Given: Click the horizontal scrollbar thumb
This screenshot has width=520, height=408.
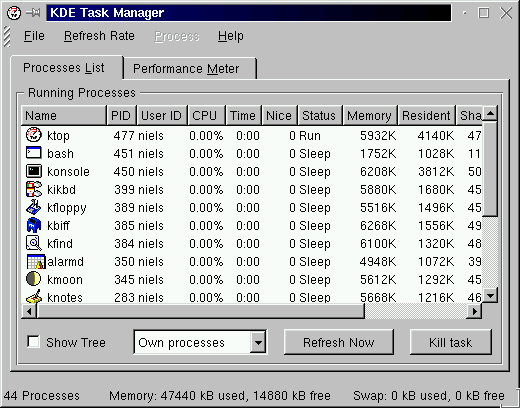Looking at the screenshot, I should 201,311.
